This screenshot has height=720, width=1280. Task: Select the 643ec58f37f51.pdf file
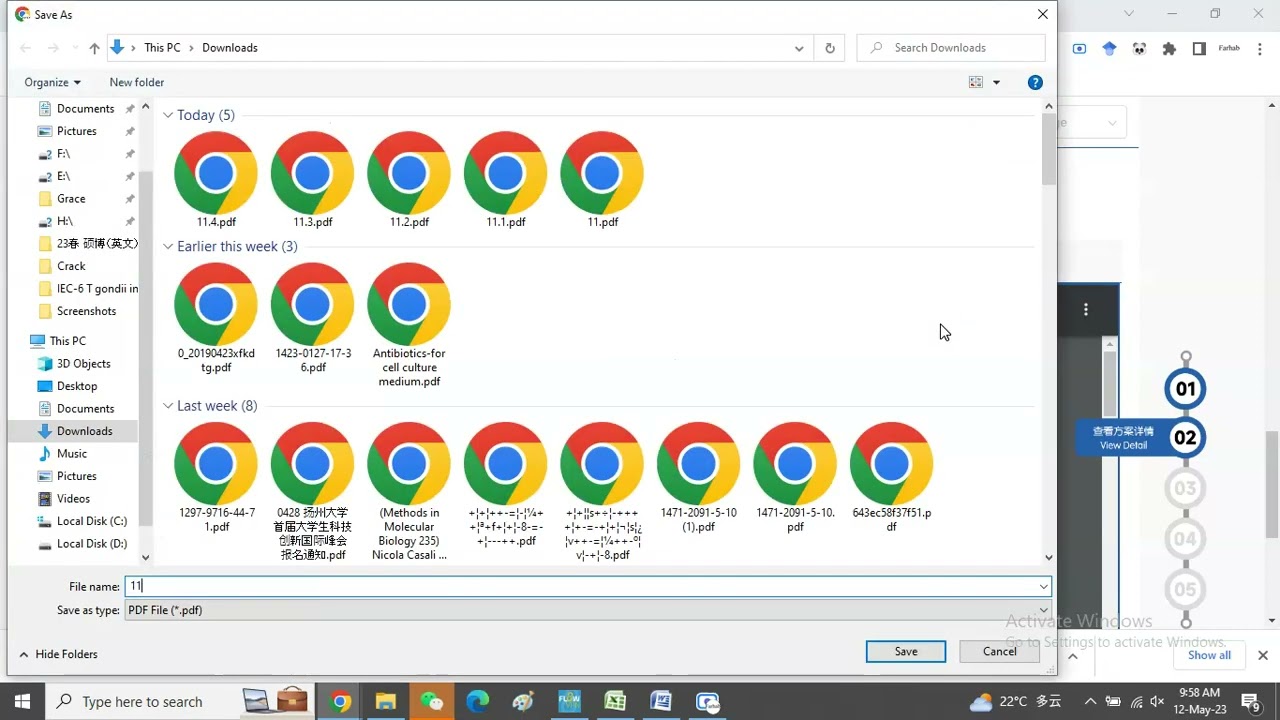[891, 478]
